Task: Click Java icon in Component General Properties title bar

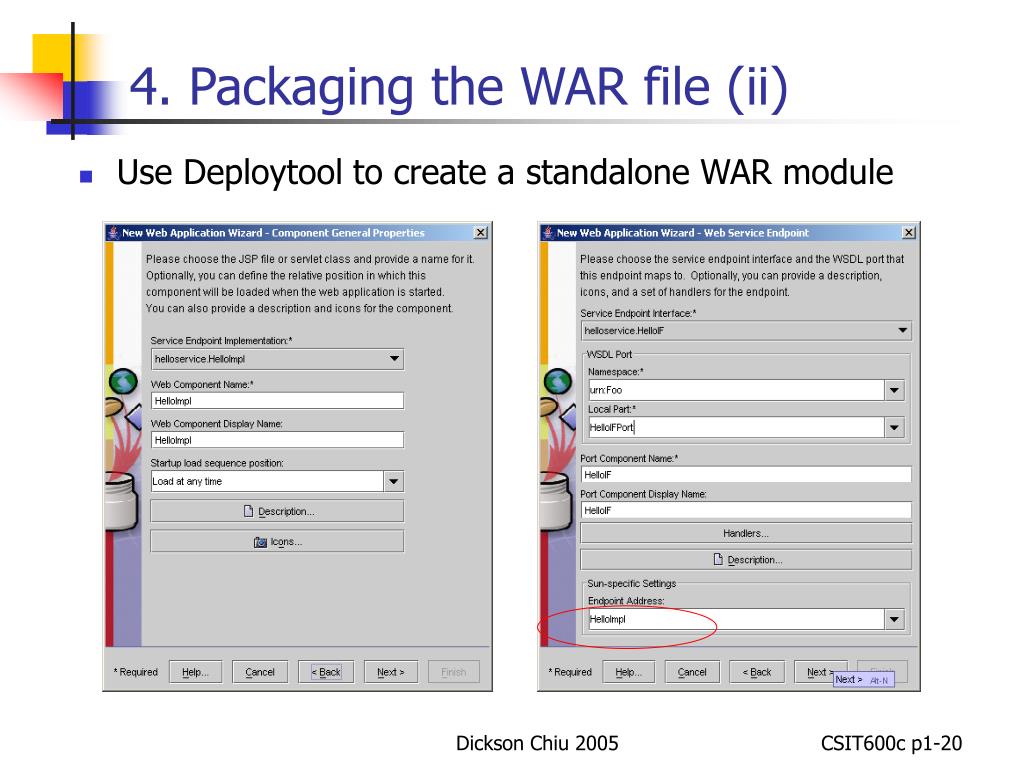Action: click(113, 232)
